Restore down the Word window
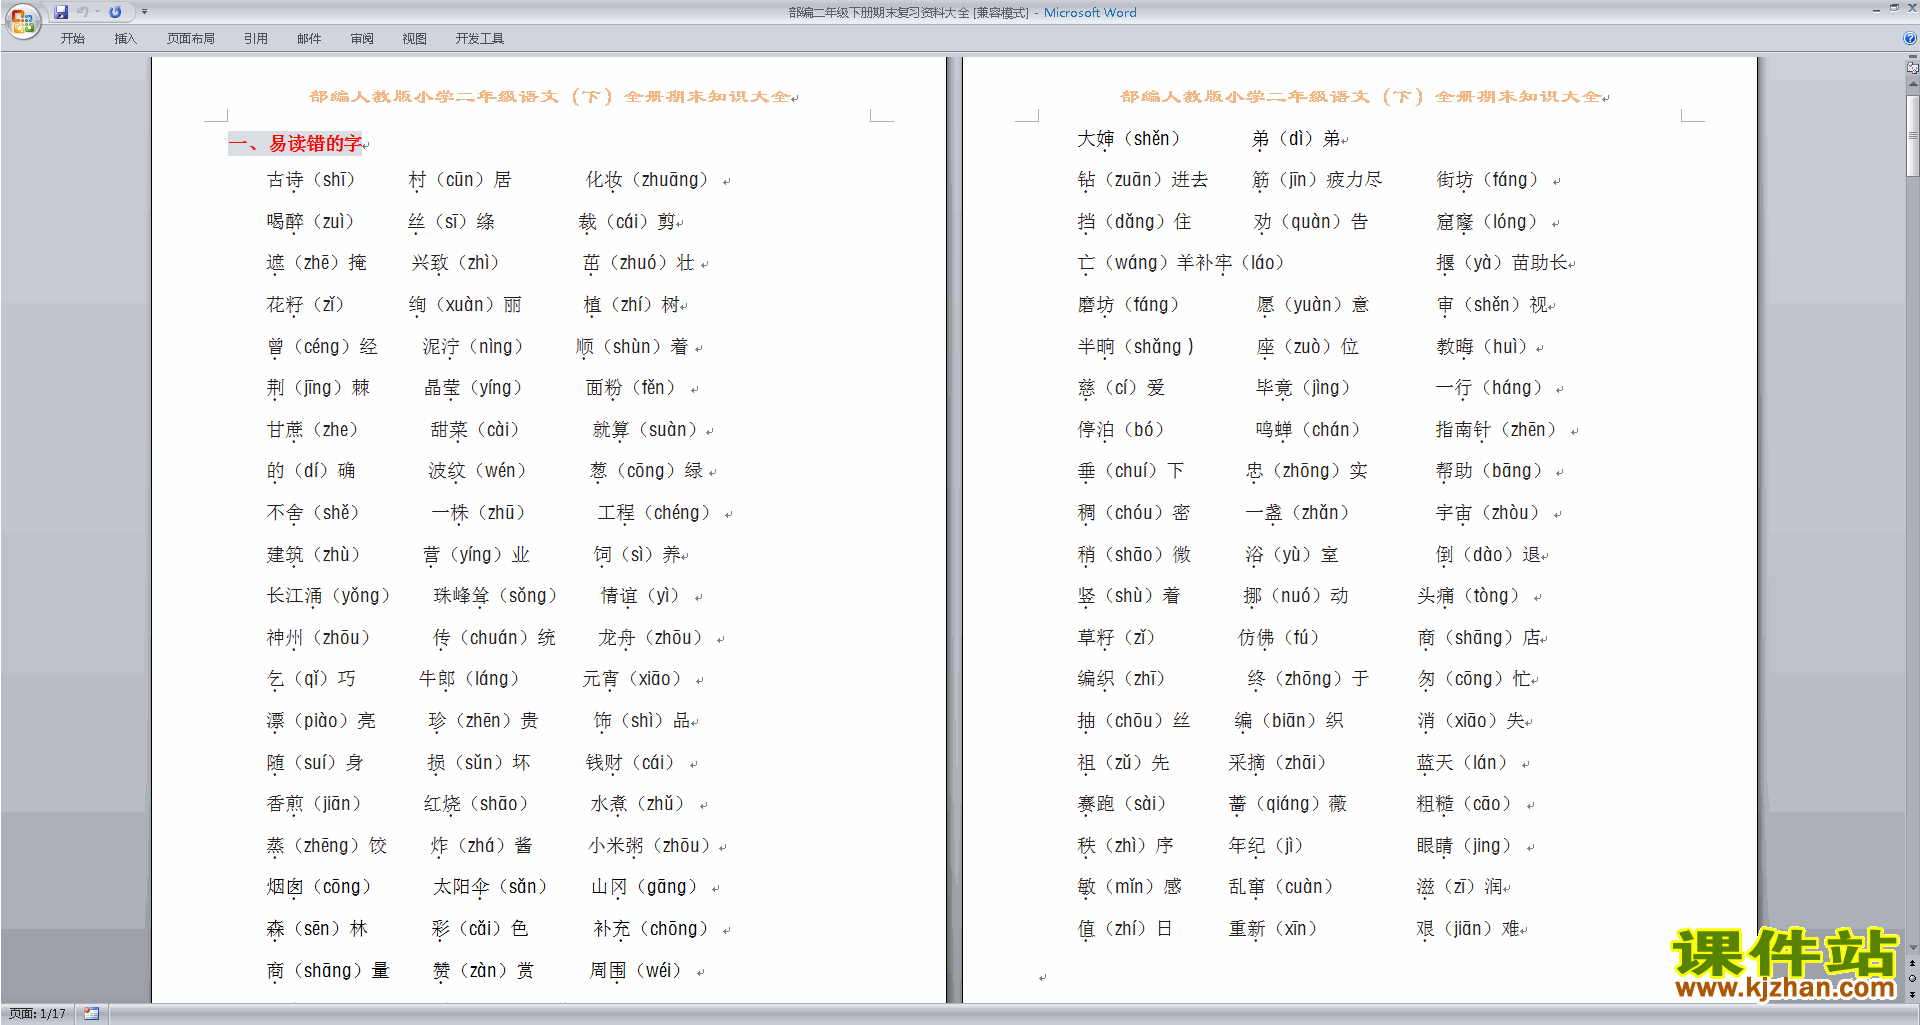The height and width of the screenshot is (1025, 1920). 1894,8
